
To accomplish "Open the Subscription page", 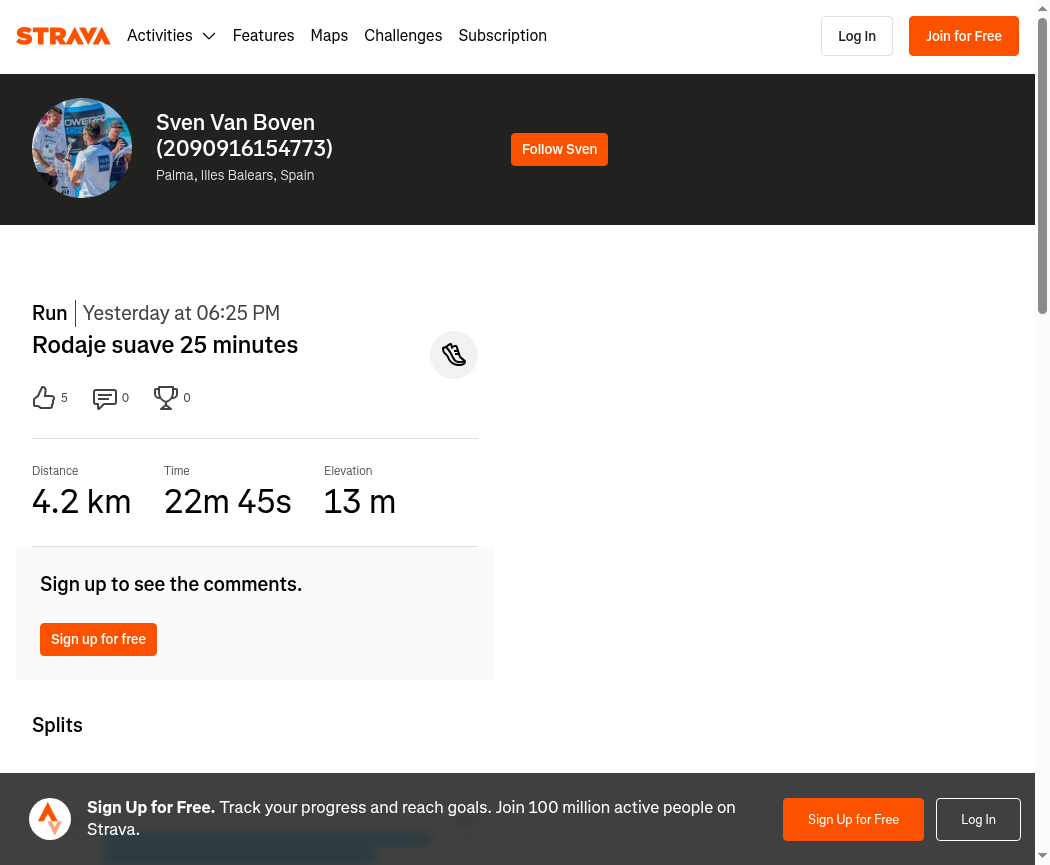I will pos(503,35).
